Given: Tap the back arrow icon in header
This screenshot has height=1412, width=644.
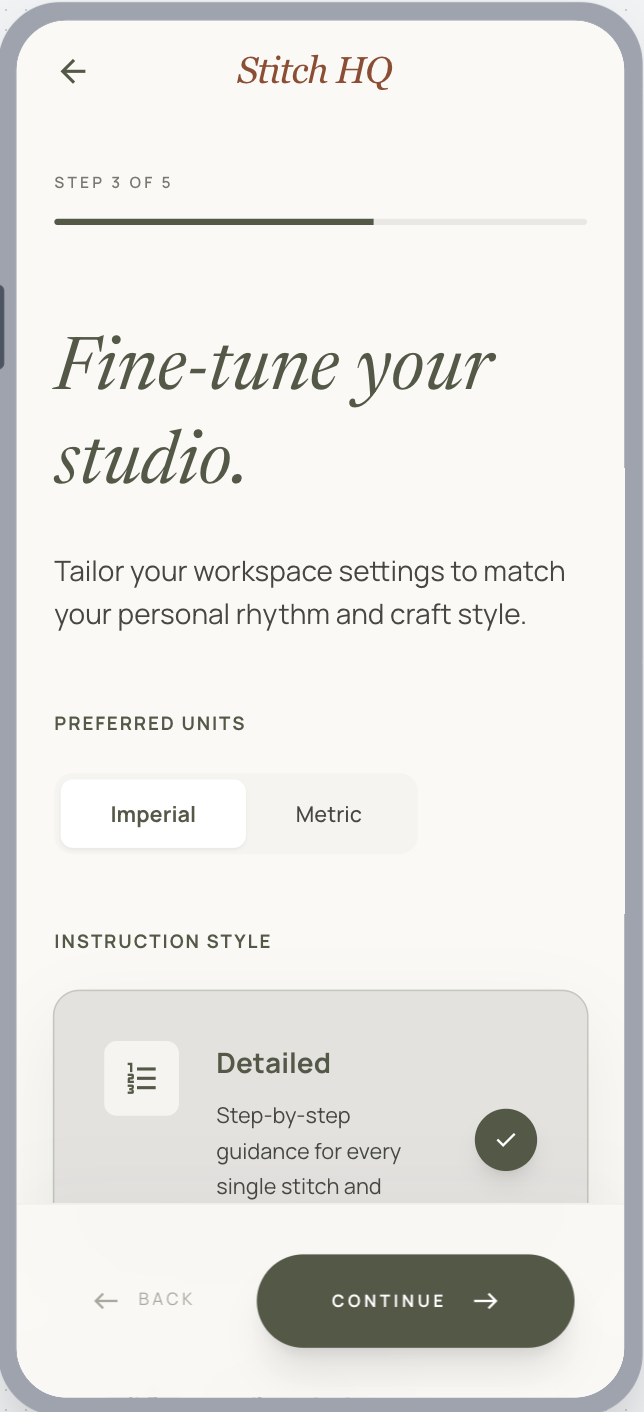Looking at the screenshot, I should coord(73,71).
